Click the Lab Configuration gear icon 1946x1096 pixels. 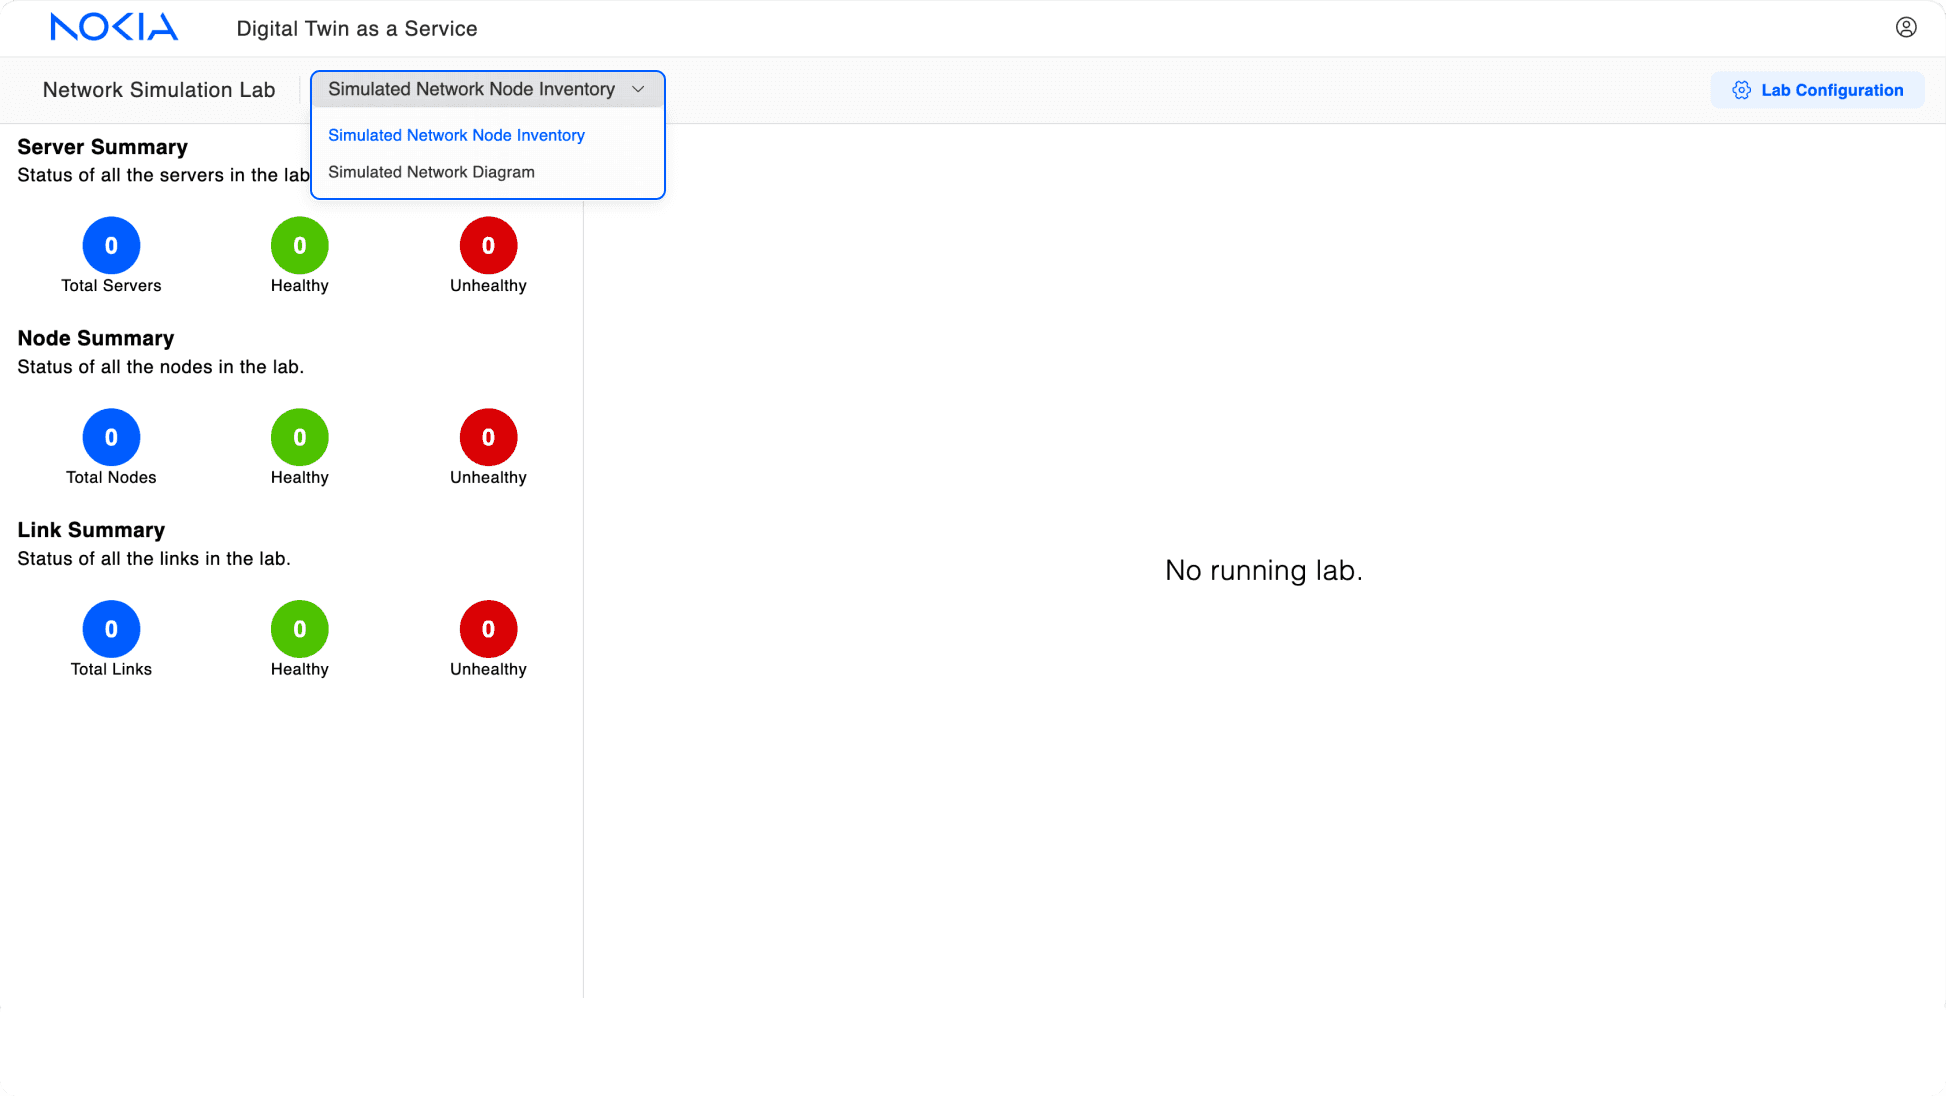(x=1741, y=90)
